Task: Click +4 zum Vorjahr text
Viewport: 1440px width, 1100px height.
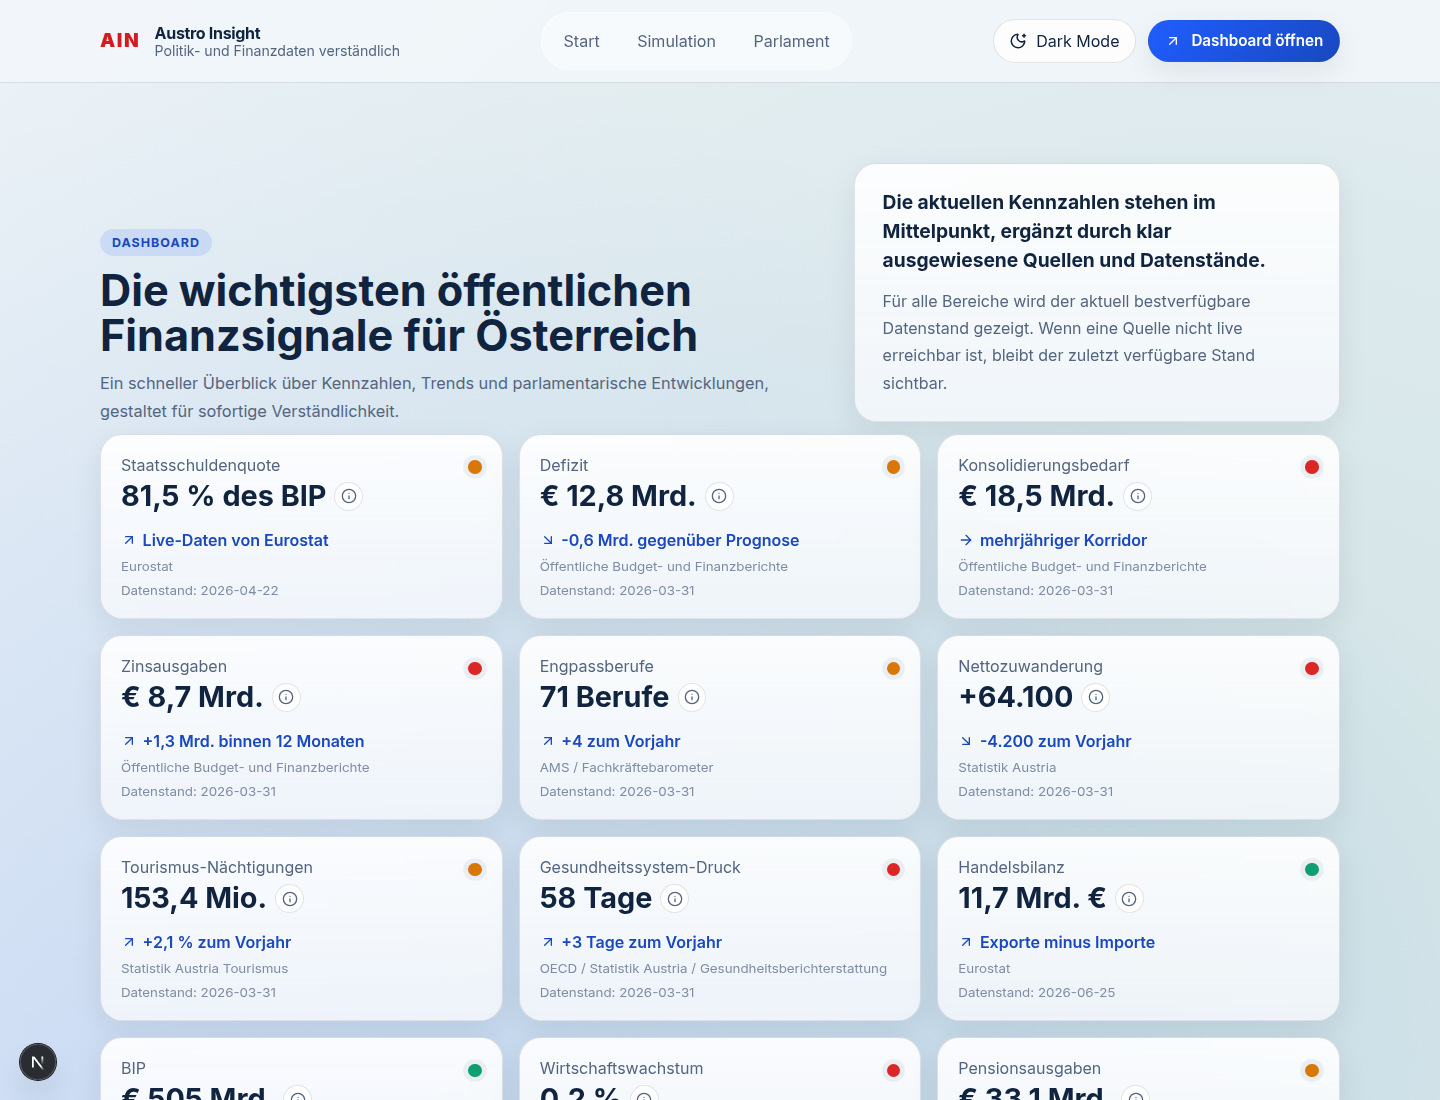Action: (x=621, y=741)
